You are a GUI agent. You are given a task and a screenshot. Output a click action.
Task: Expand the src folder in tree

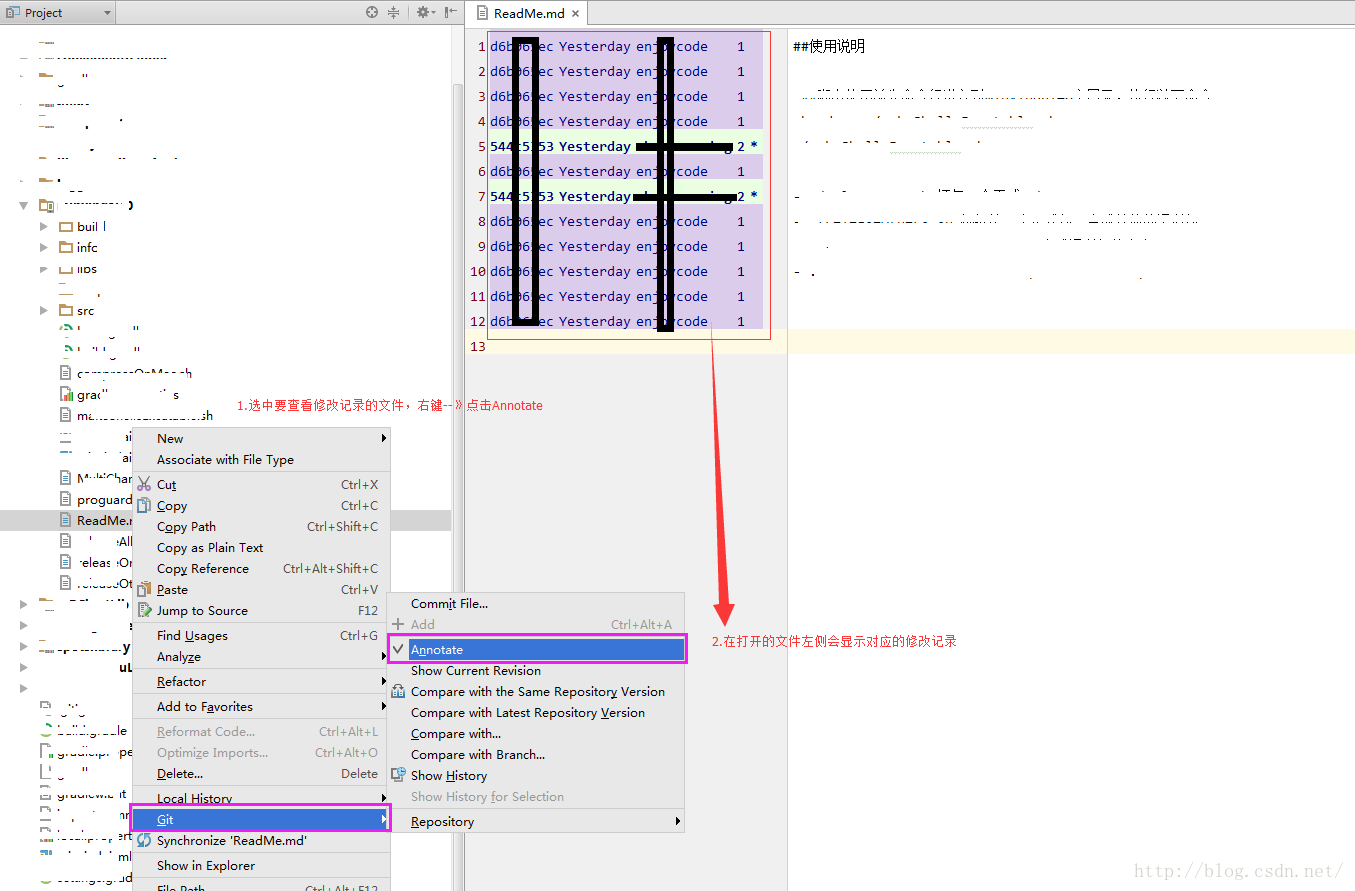(x=44, y=311)
